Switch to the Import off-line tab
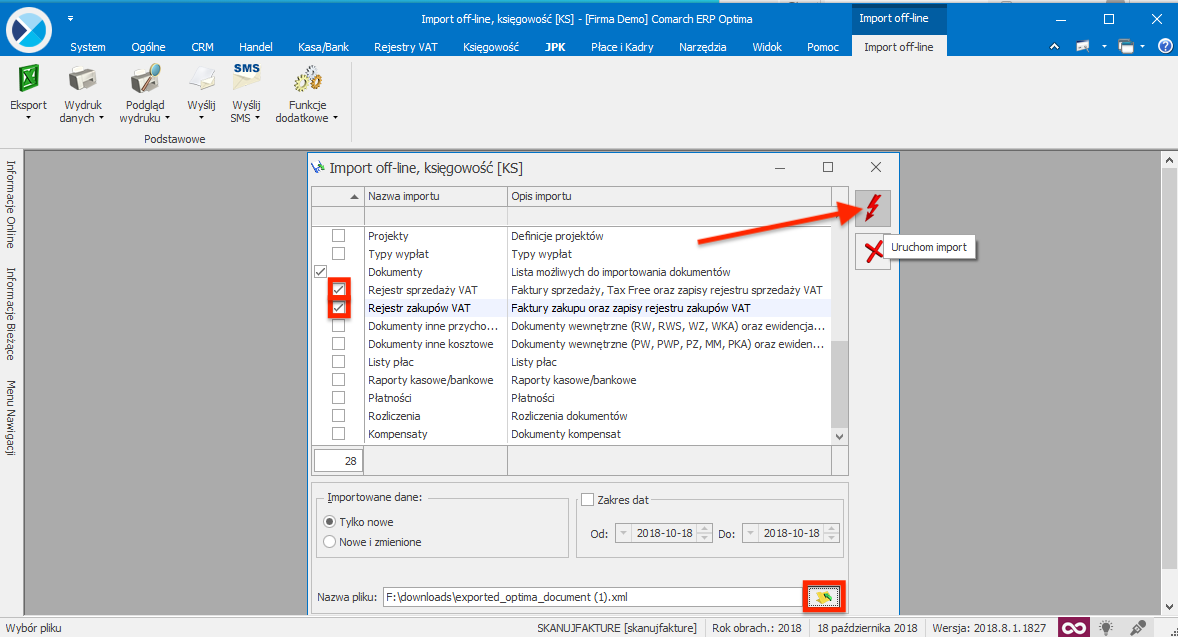The image size is (1178, 637). coord(898,45)
